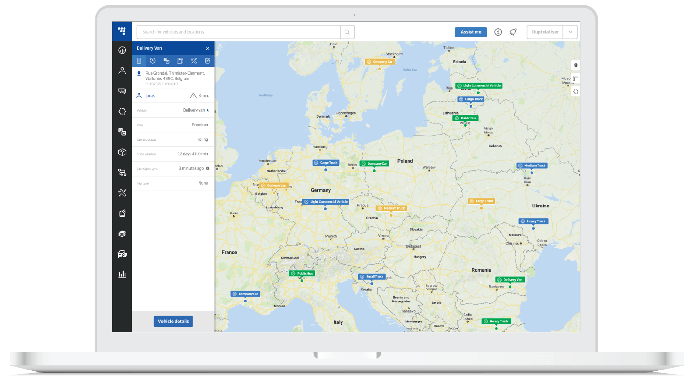
Task: Open the maintenance tools icon in the sidebar
Action: [x=122, y=193]
